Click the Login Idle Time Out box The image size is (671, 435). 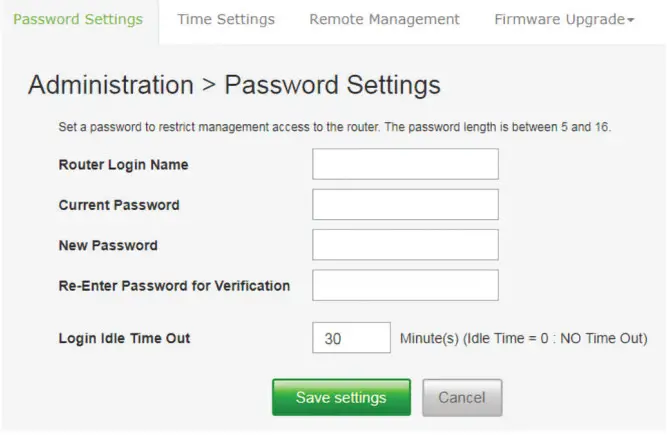pyautogui.click(x=351, y=338)
